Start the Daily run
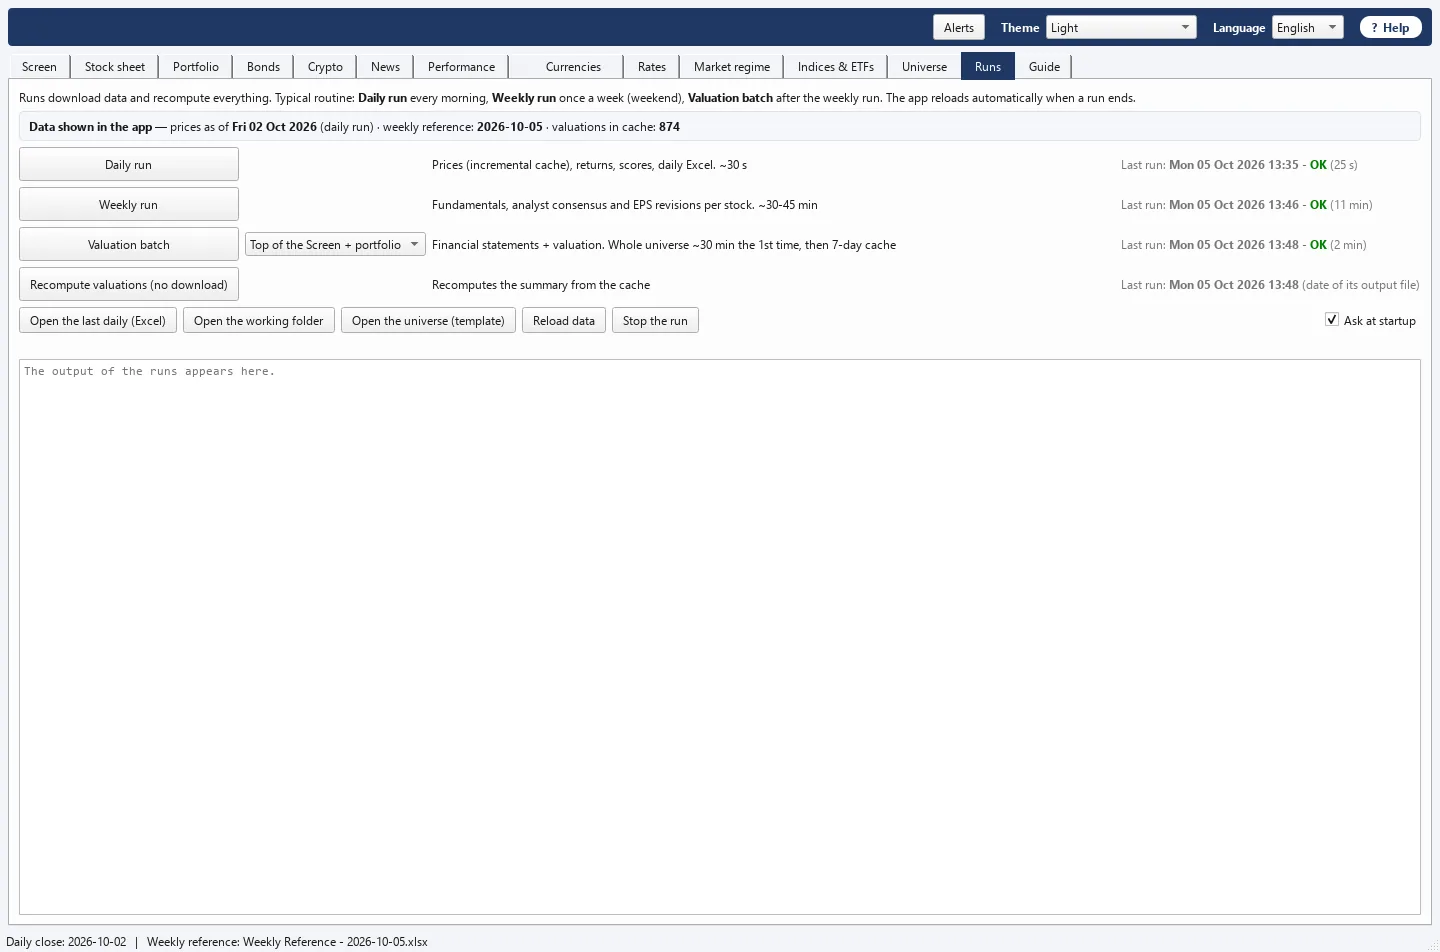 pyautogui.click(x=129, y=165)
